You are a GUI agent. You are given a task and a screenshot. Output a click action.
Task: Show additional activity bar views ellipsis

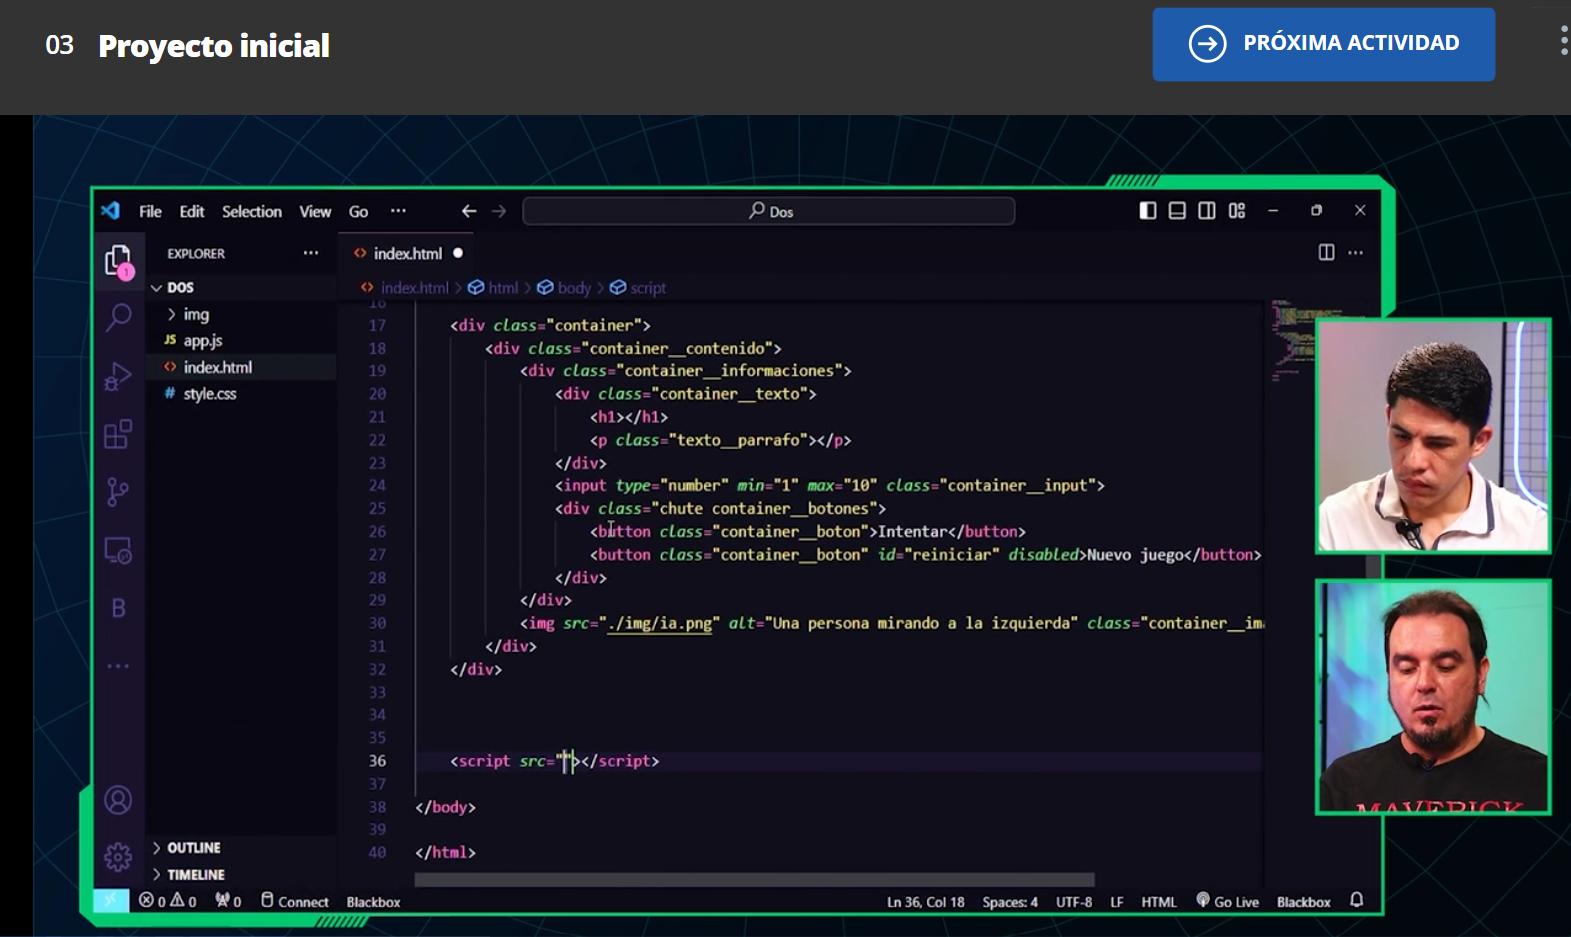[118, 666]
